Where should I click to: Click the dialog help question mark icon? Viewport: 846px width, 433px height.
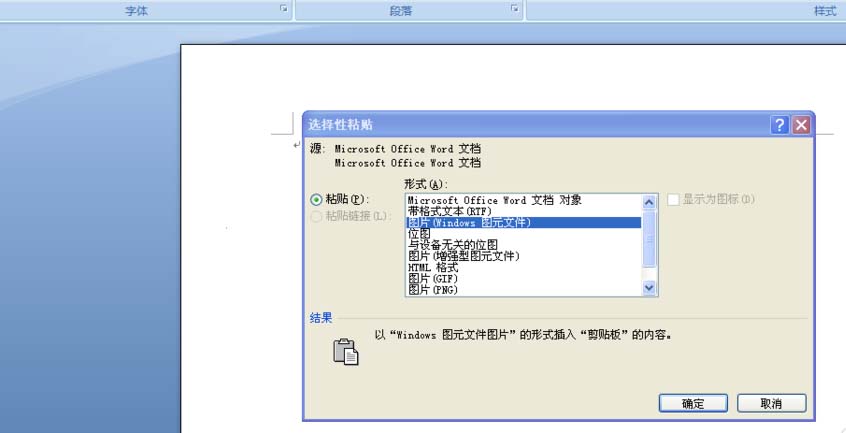tap(779, 125)
